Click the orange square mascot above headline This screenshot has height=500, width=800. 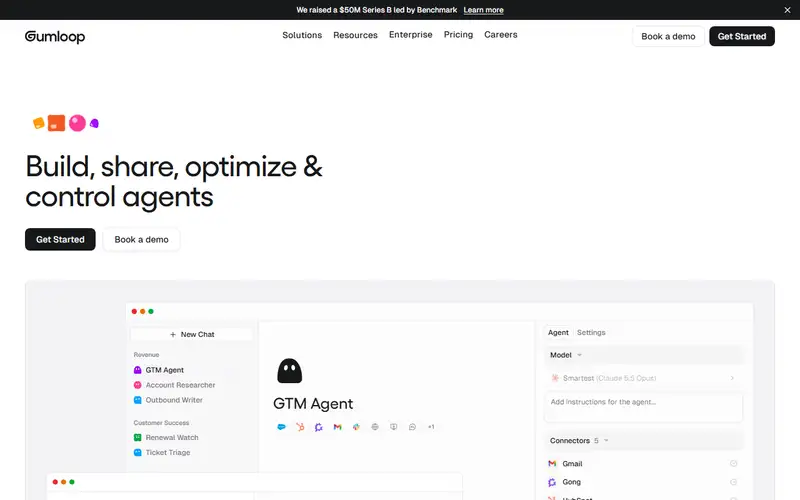57,123
